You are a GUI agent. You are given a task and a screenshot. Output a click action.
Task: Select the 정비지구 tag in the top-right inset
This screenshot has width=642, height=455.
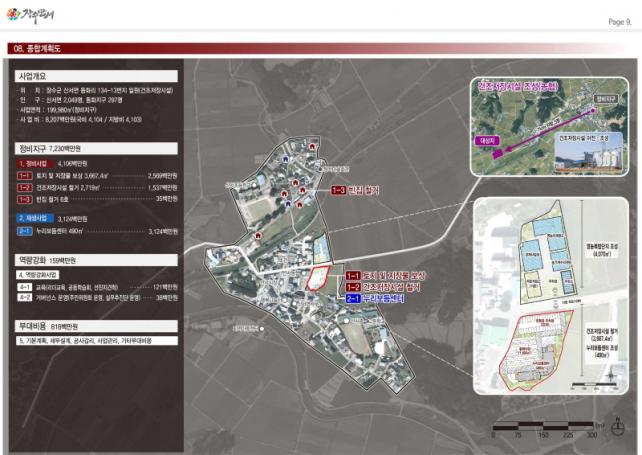click(x=606, y=99)
